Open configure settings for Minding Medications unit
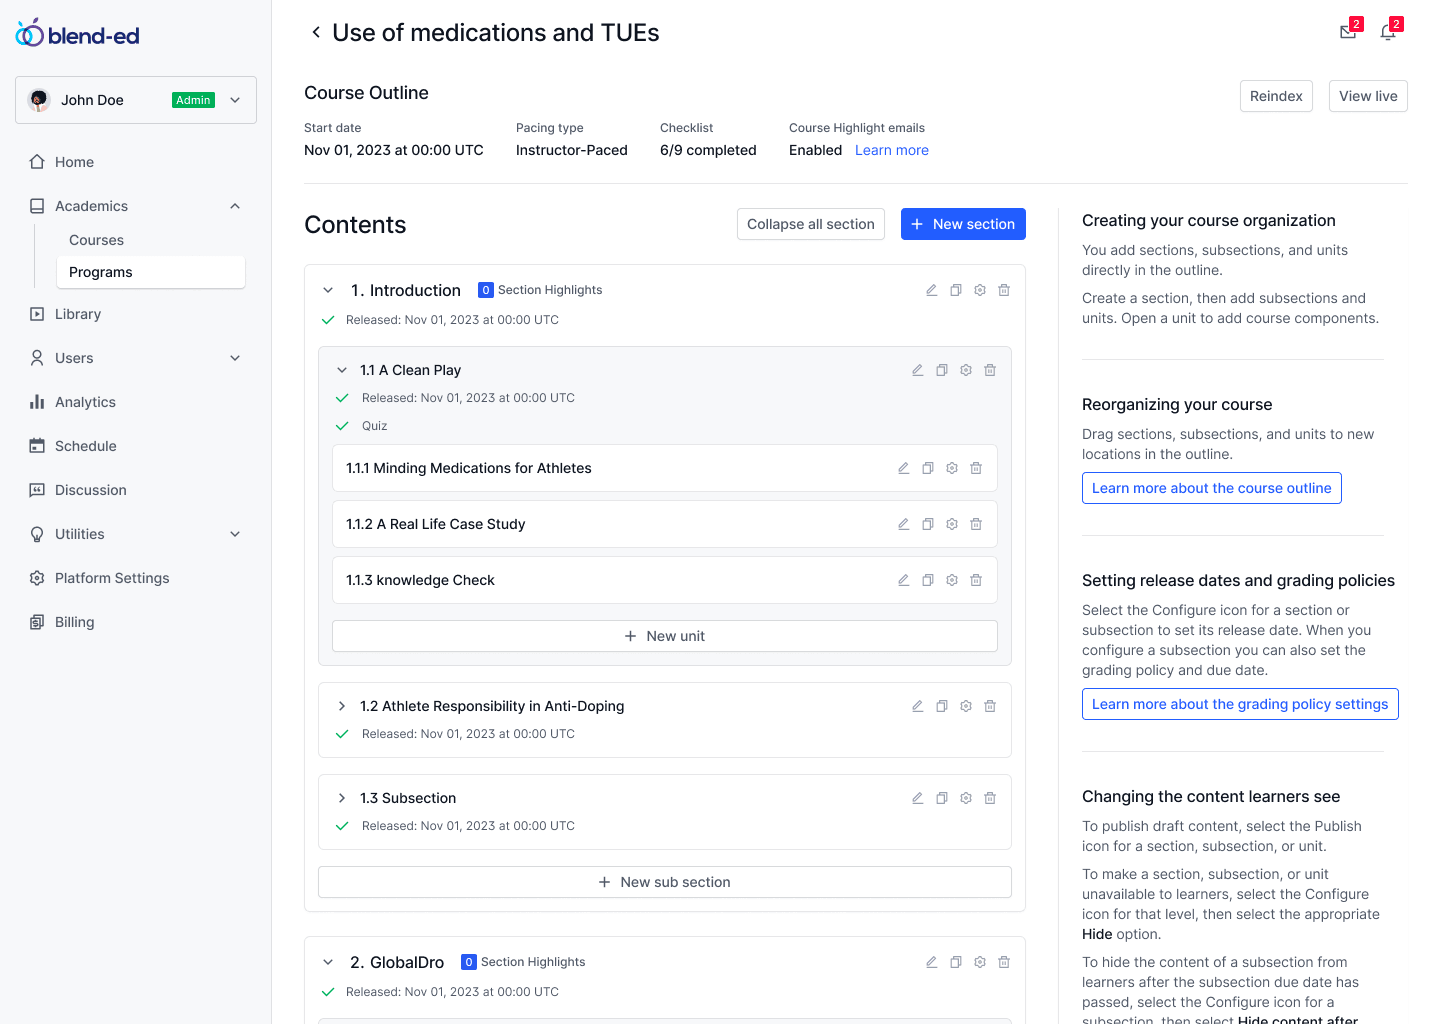Screen dimensions: 1440x1024 tap(952, 468)
